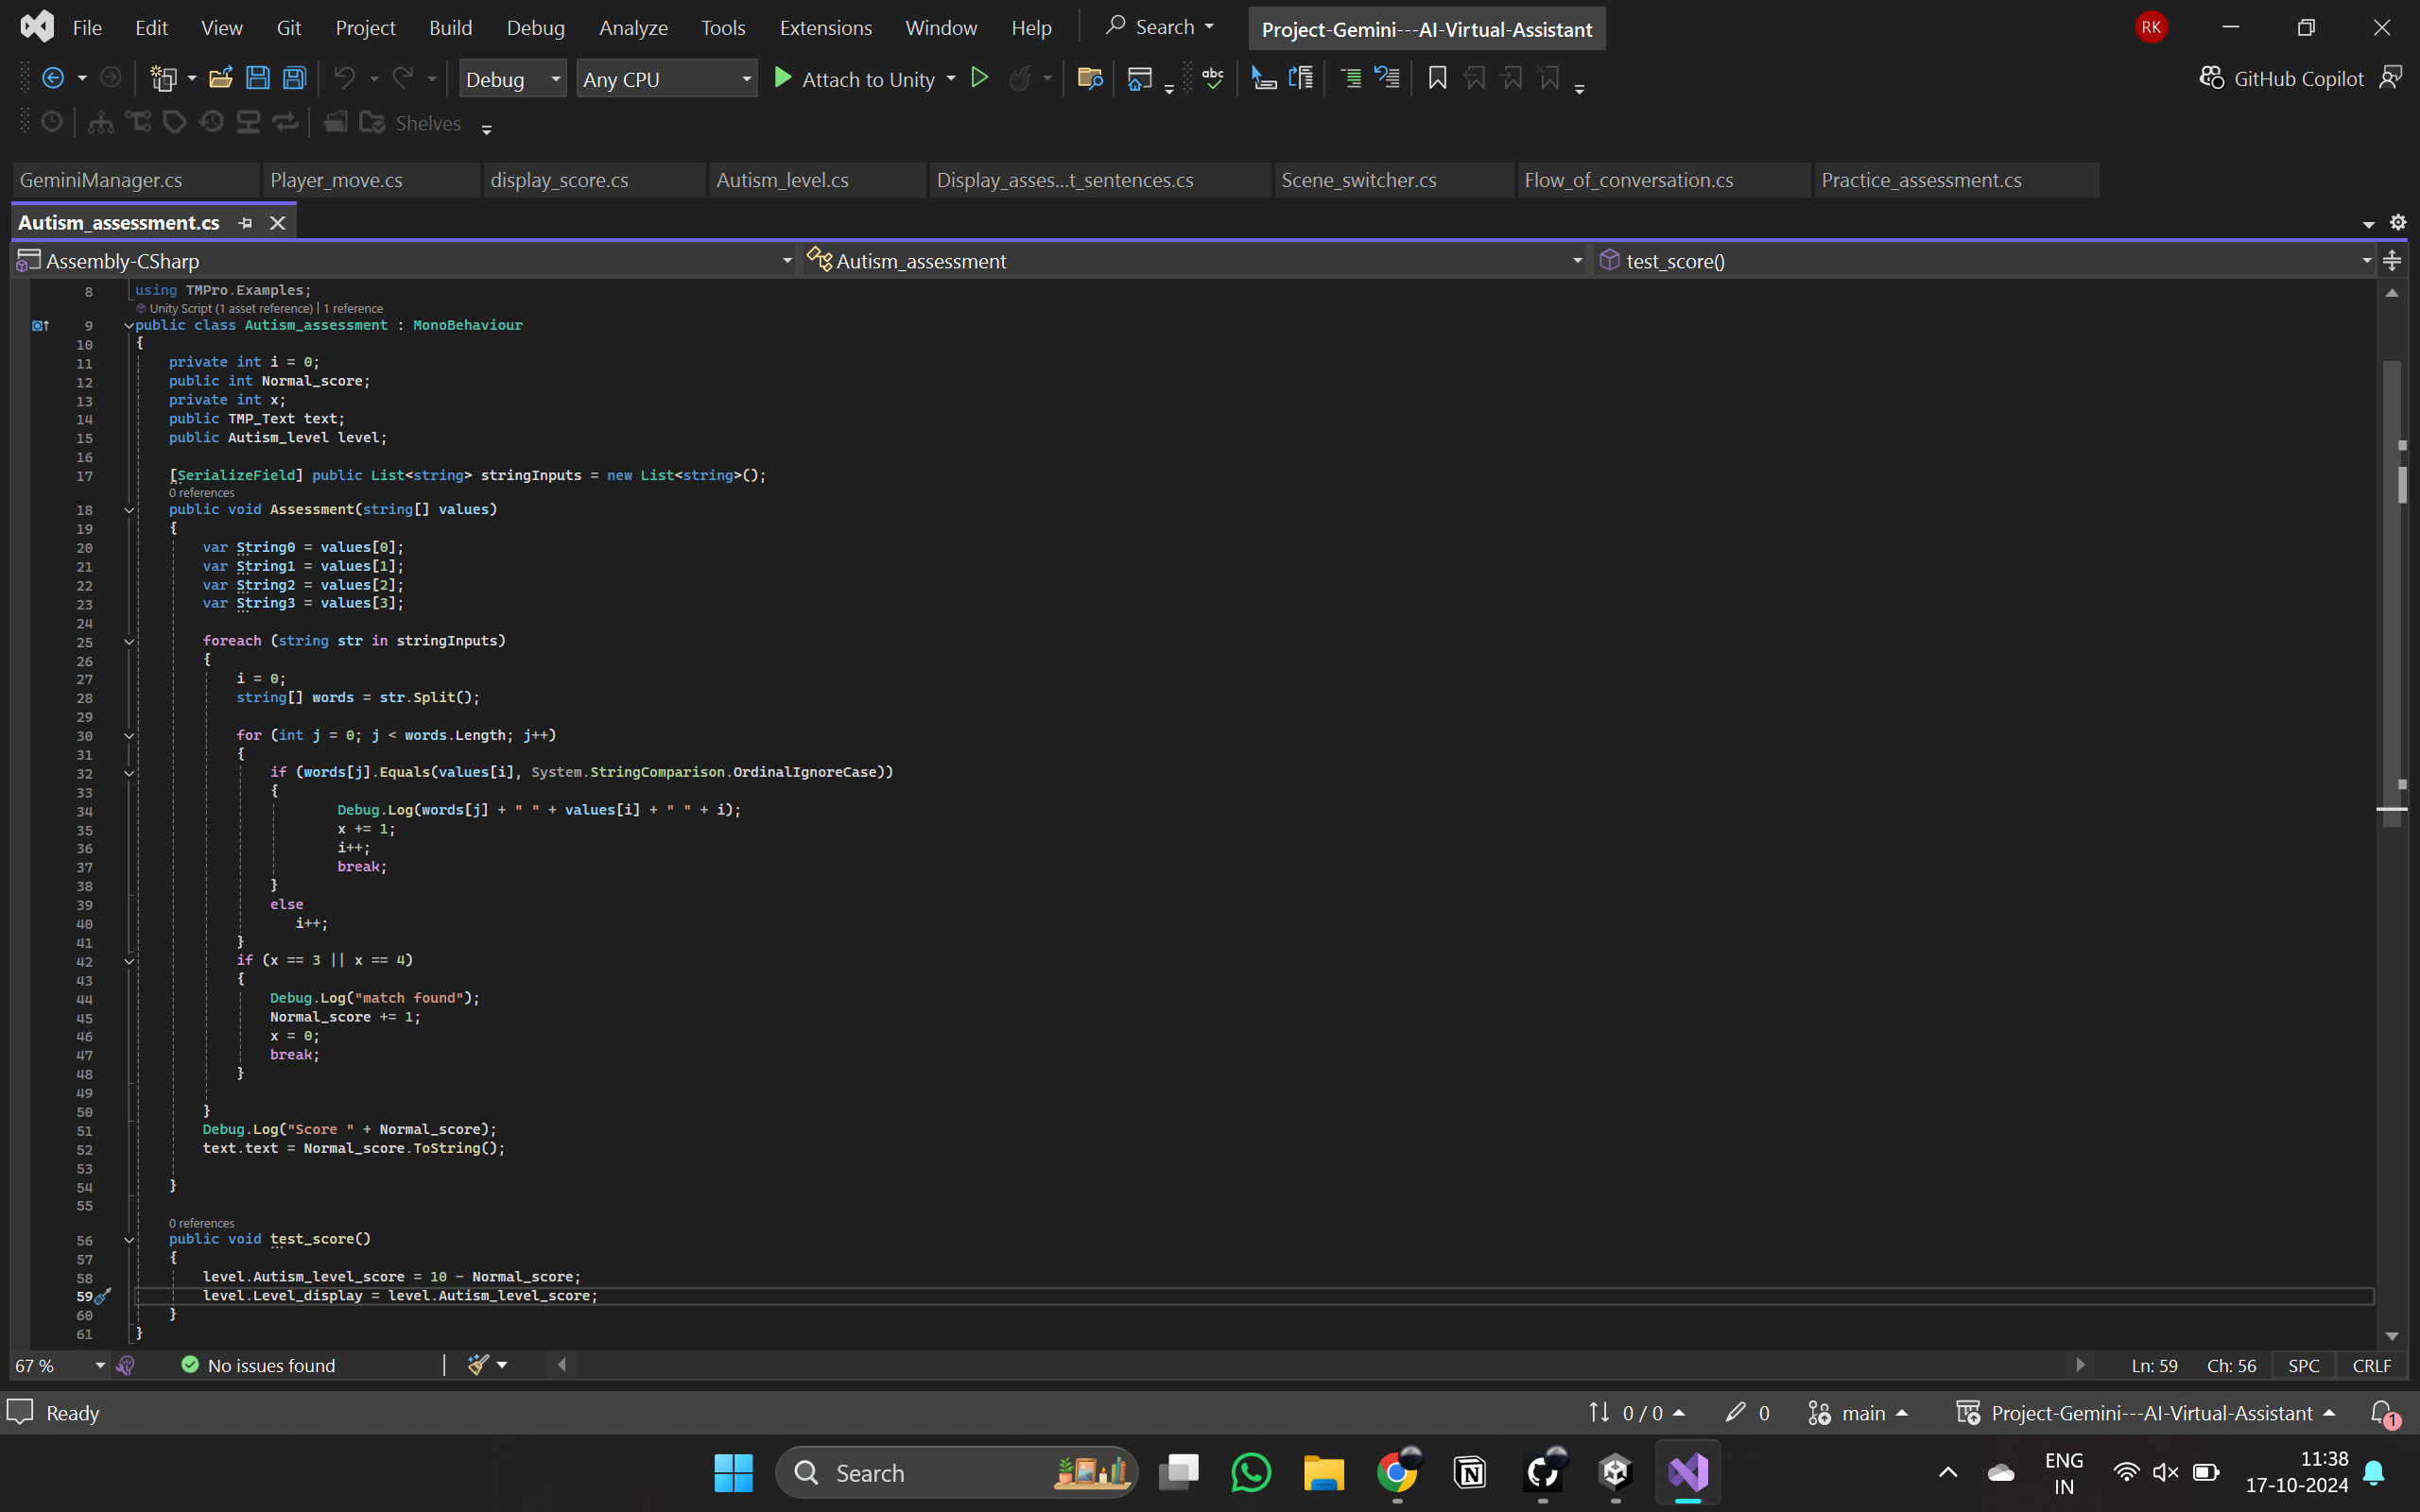Viewport: 2420px width, 1512px height.
Task: Toggle the bookmark on the current line
Action: (1437, 78)
